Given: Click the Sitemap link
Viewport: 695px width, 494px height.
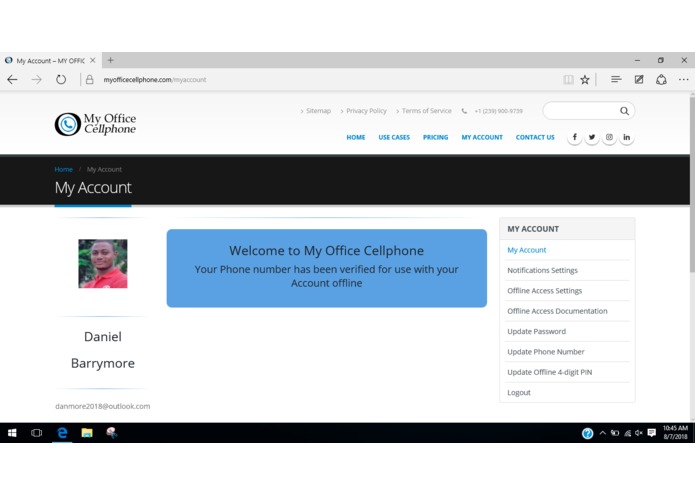Looking at the screenshot, I should (x=318, y=111).
